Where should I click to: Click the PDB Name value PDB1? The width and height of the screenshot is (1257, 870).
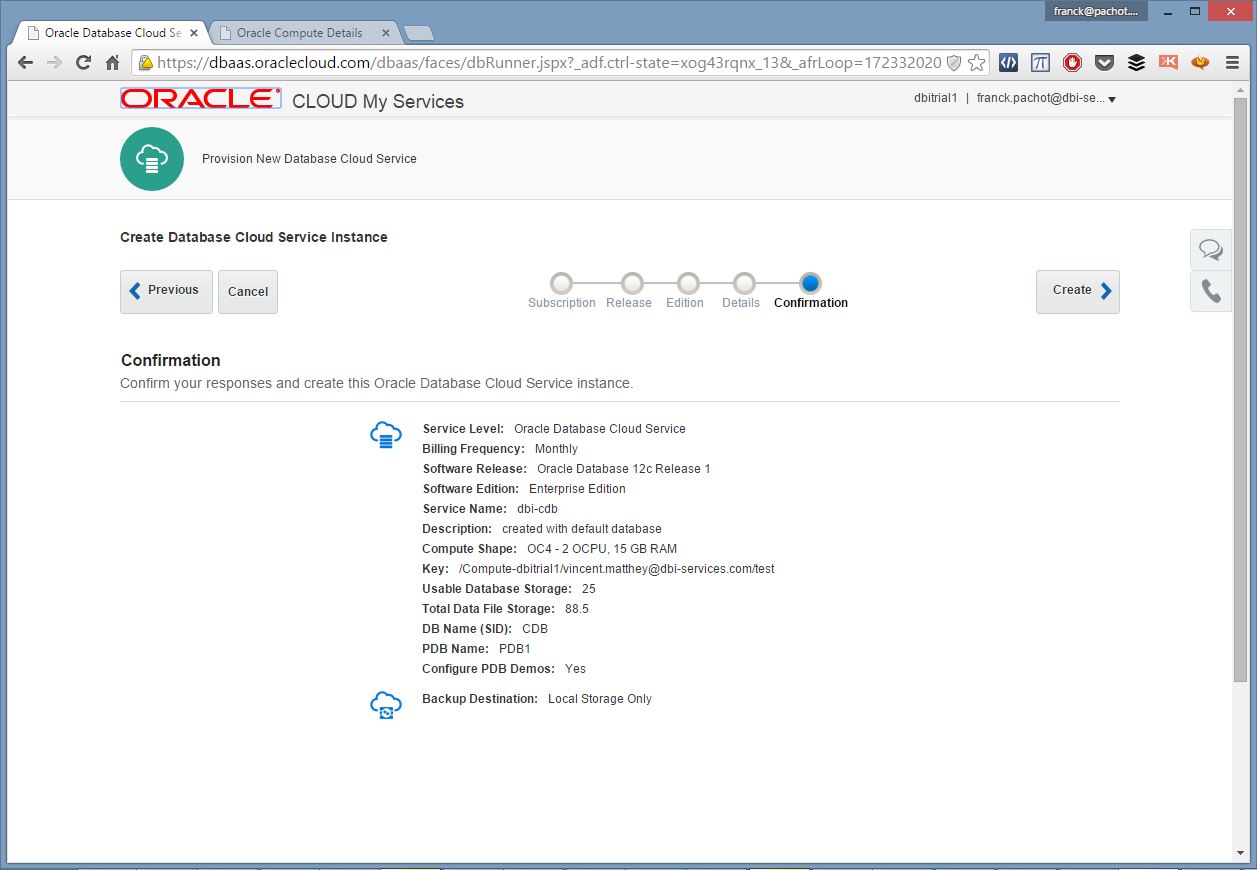(x=514, y=649)
